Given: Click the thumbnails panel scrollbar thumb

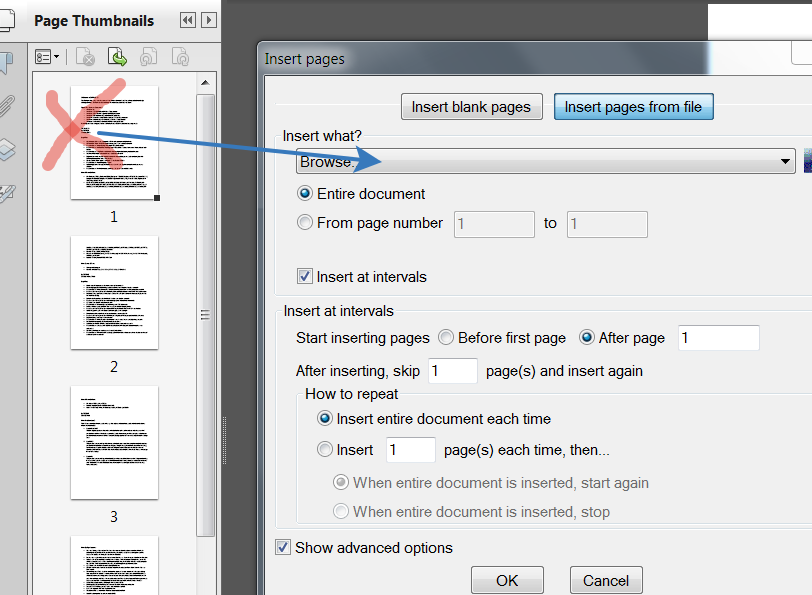Looking at the screenshot, I should [206, 315].
